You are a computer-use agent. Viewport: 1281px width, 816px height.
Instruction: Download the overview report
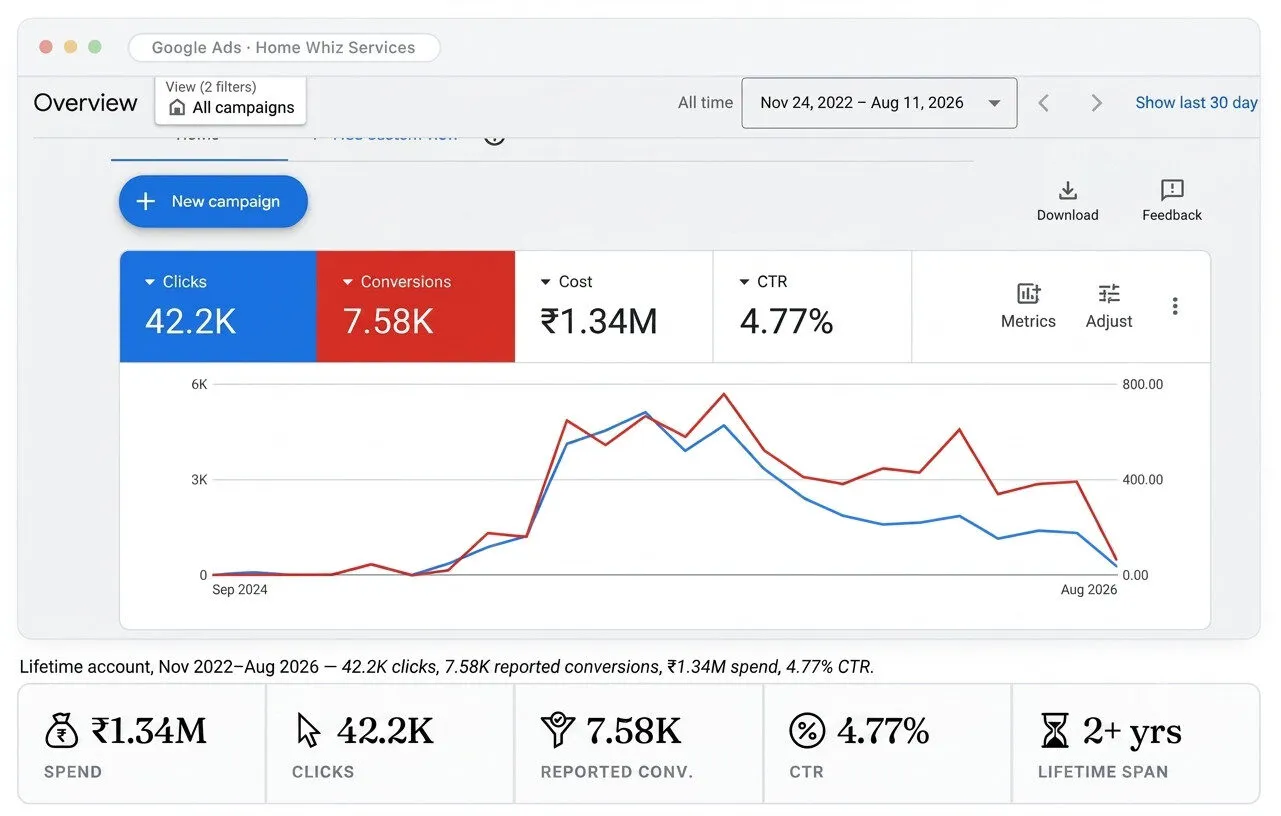pos(1067,201)
